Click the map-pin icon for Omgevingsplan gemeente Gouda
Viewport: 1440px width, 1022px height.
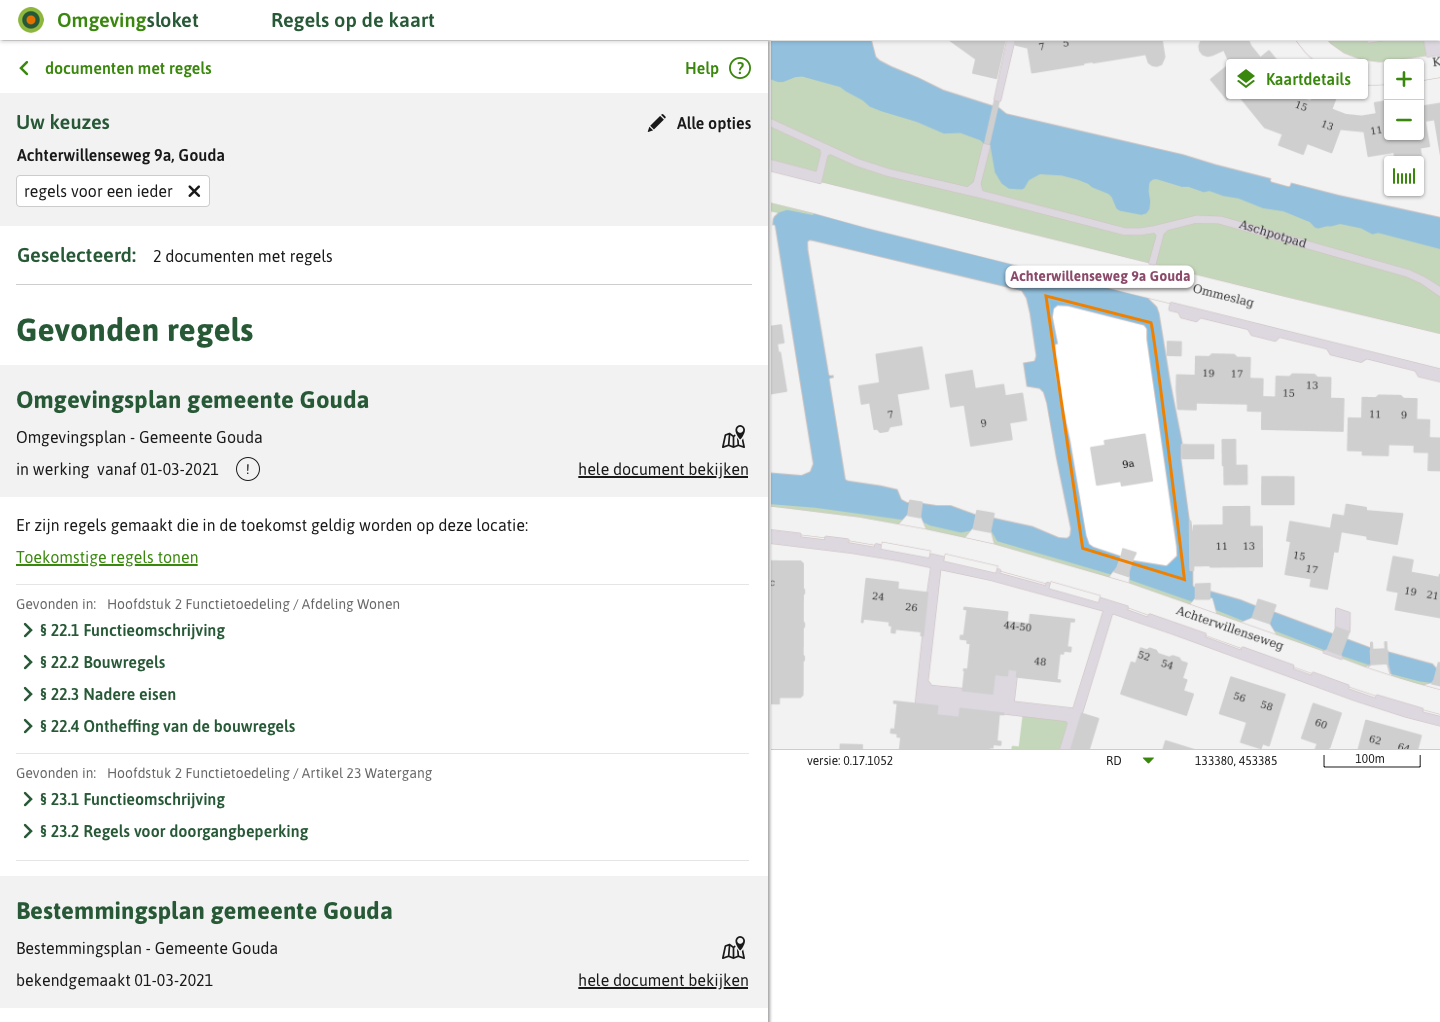[x=734, y=436]
